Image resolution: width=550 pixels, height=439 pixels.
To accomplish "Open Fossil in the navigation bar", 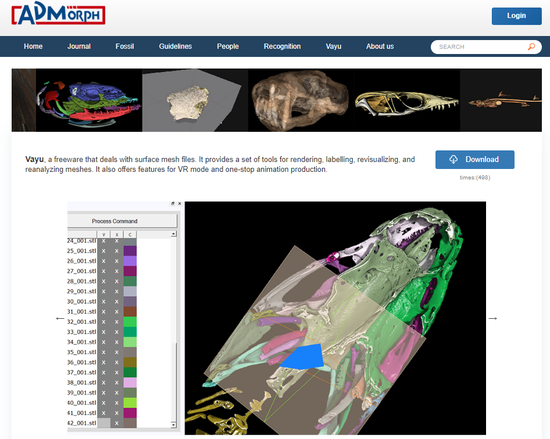I will [x=125, y=46].
